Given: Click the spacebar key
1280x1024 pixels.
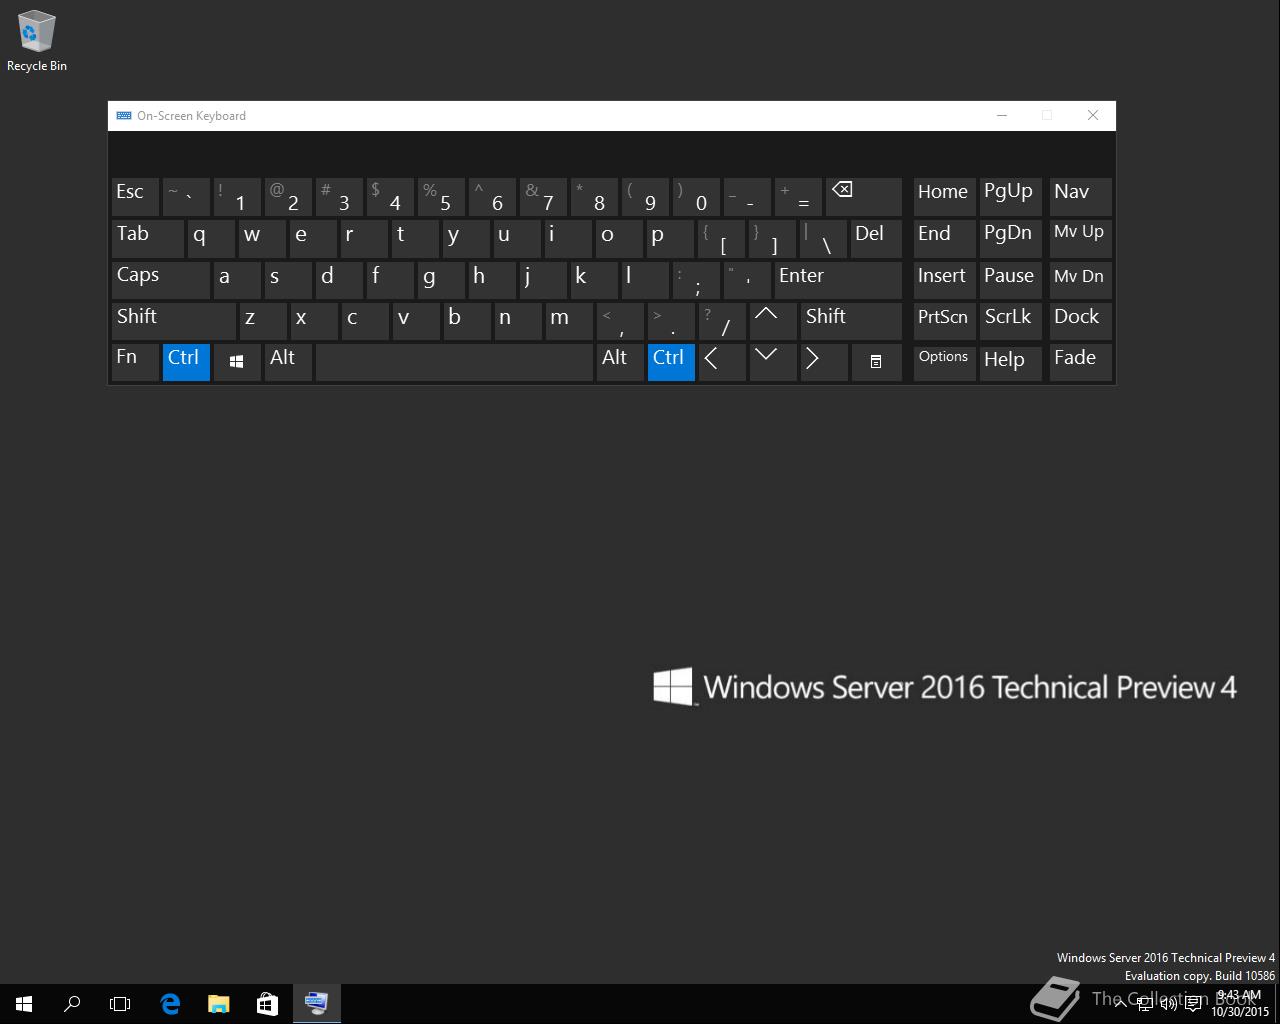Looking at the screenshot, I should 454,362.
